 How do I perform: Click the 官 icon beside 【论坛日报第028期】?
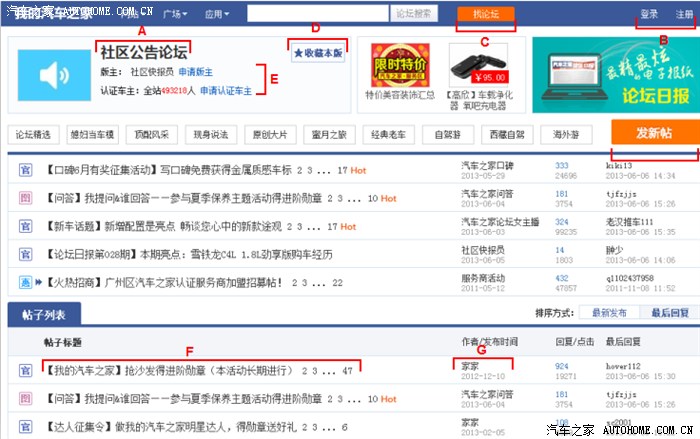tap(25, 255)
